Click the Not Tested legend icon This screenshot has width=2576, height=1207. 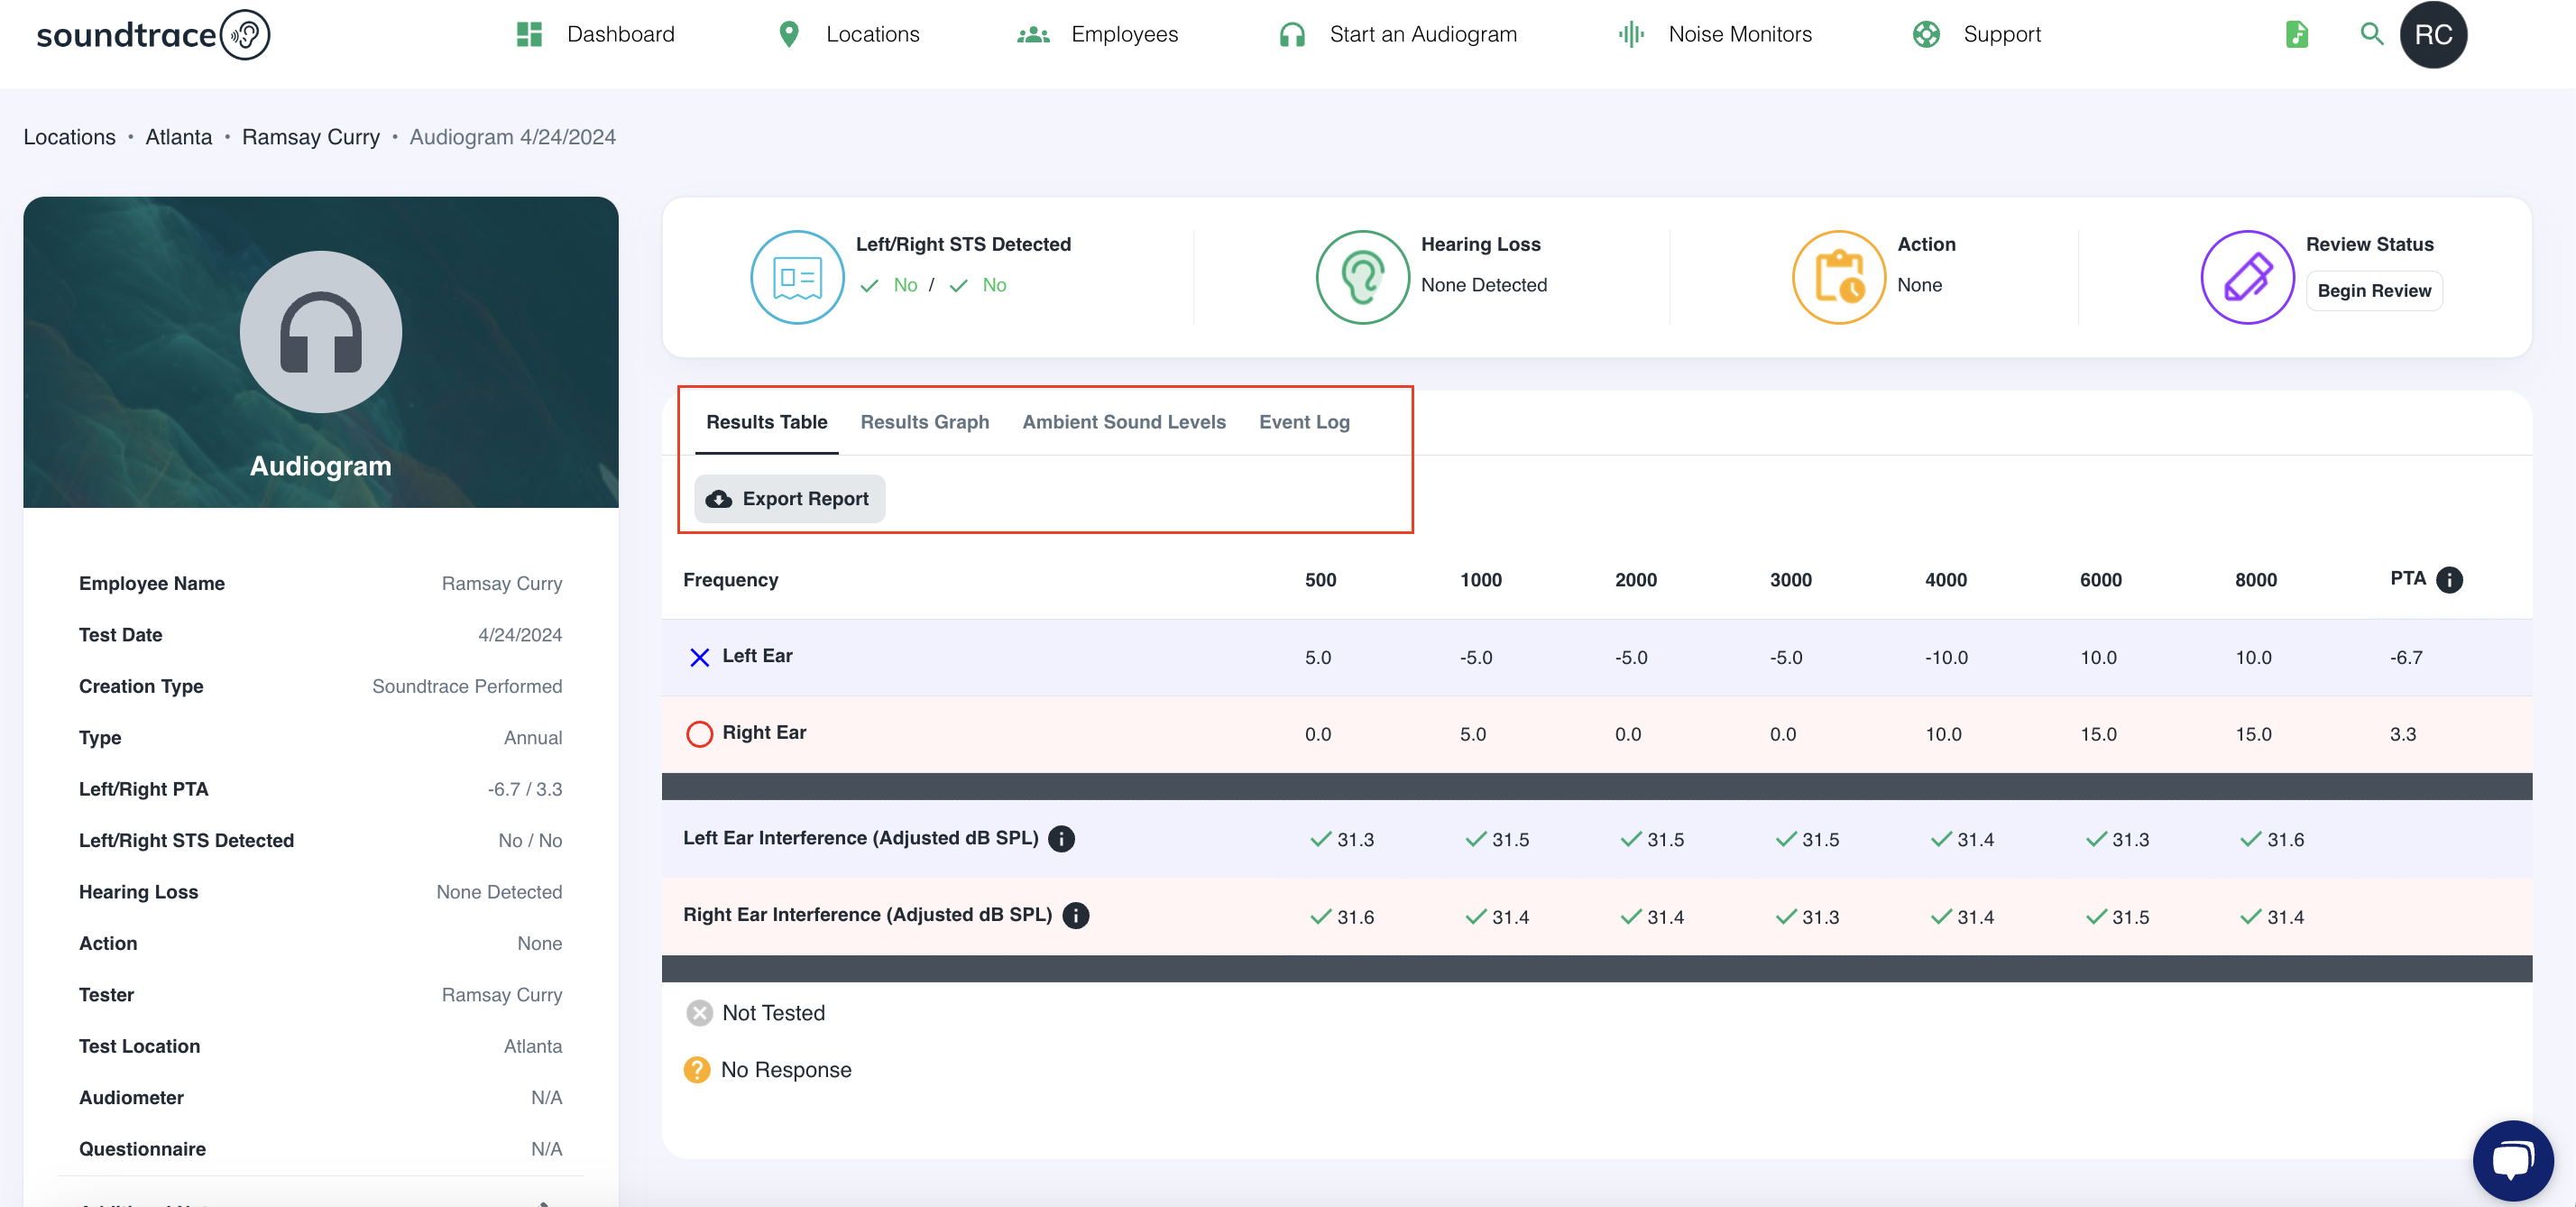(700, 1013)
